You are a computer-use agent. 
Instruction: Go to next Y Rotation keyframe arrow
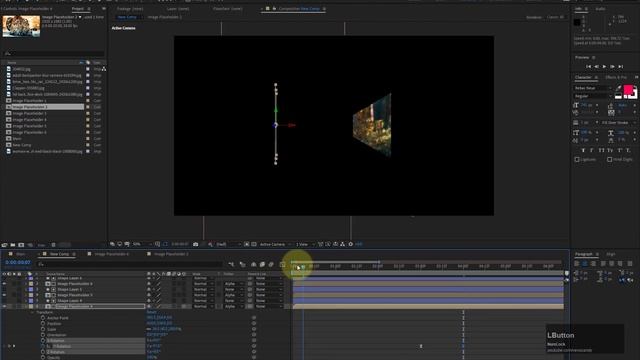(x=14, y=346)
